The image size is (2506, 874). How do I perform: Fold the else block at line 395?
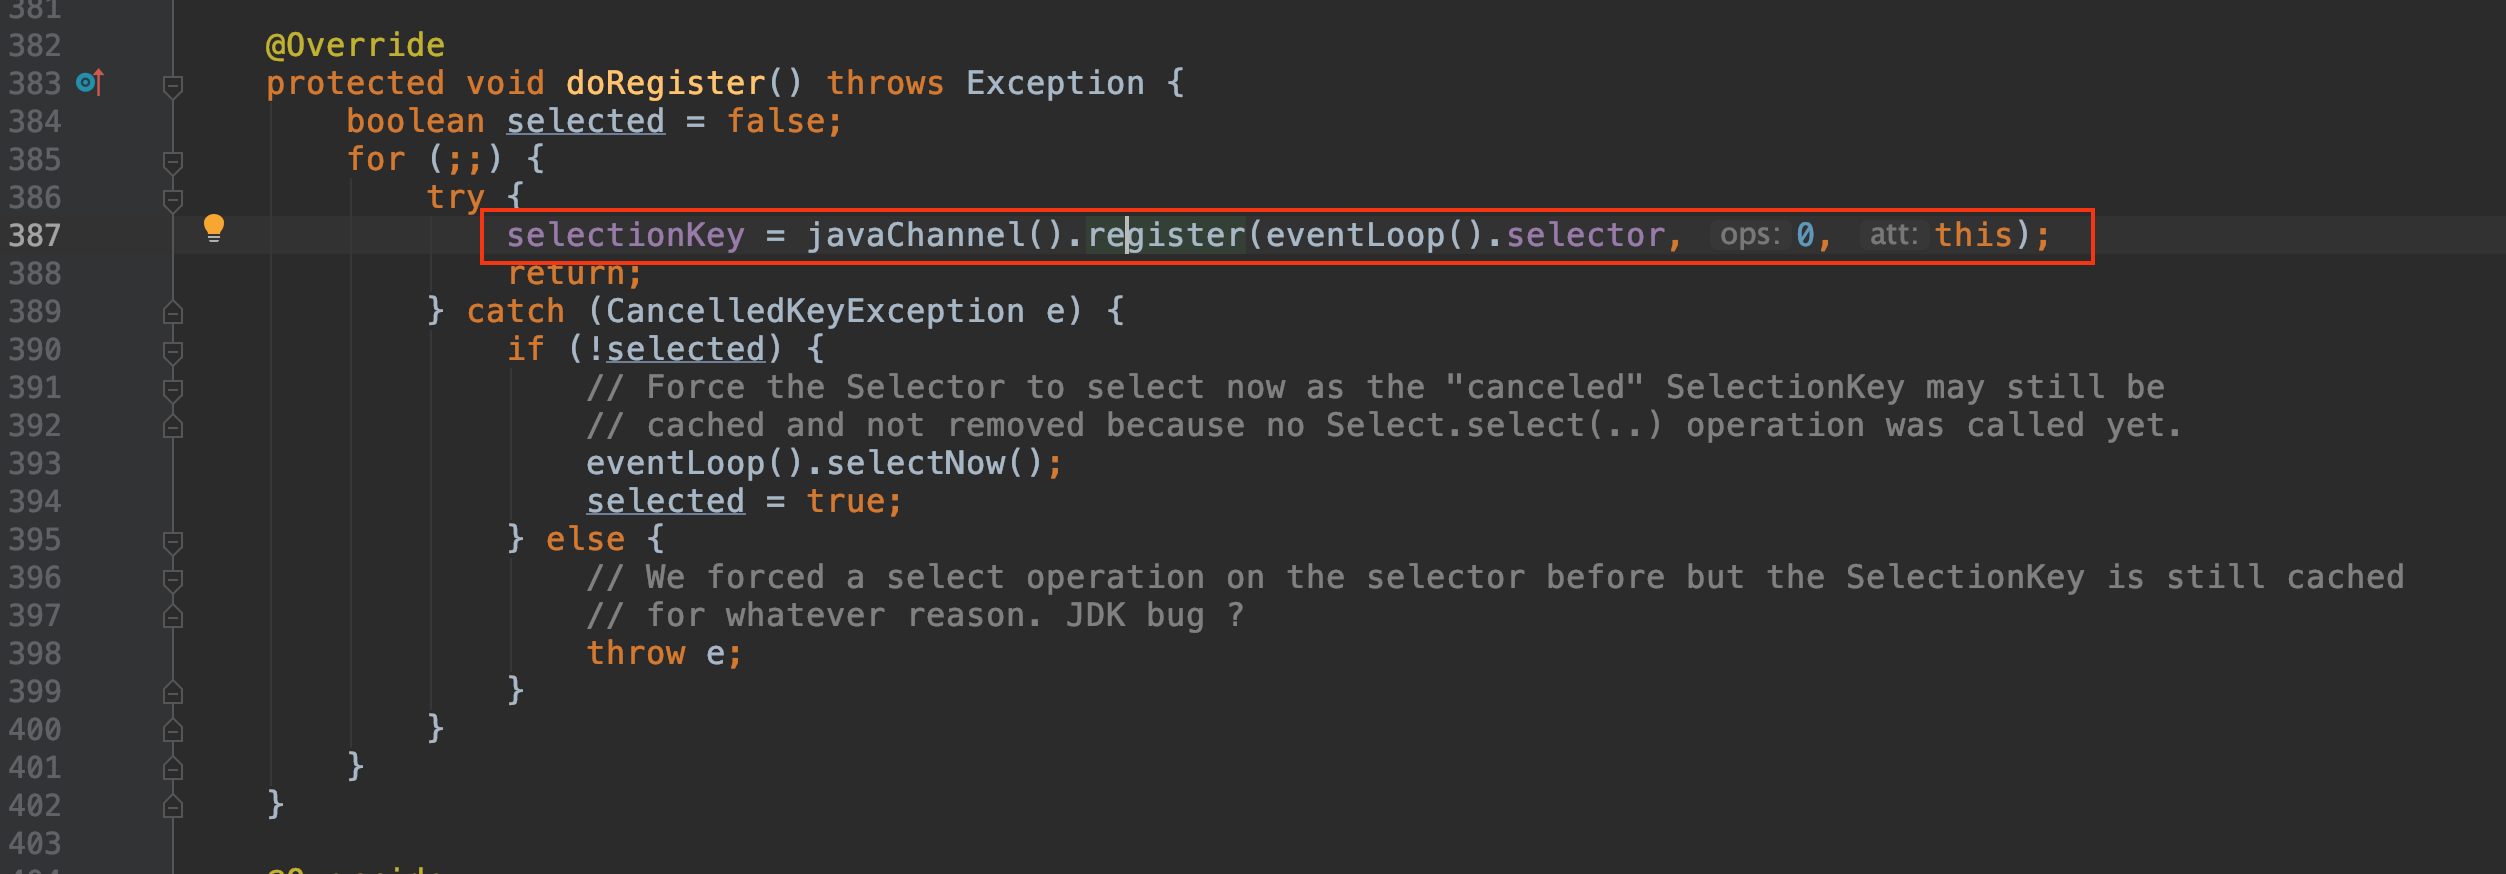[x=173, y=542]
